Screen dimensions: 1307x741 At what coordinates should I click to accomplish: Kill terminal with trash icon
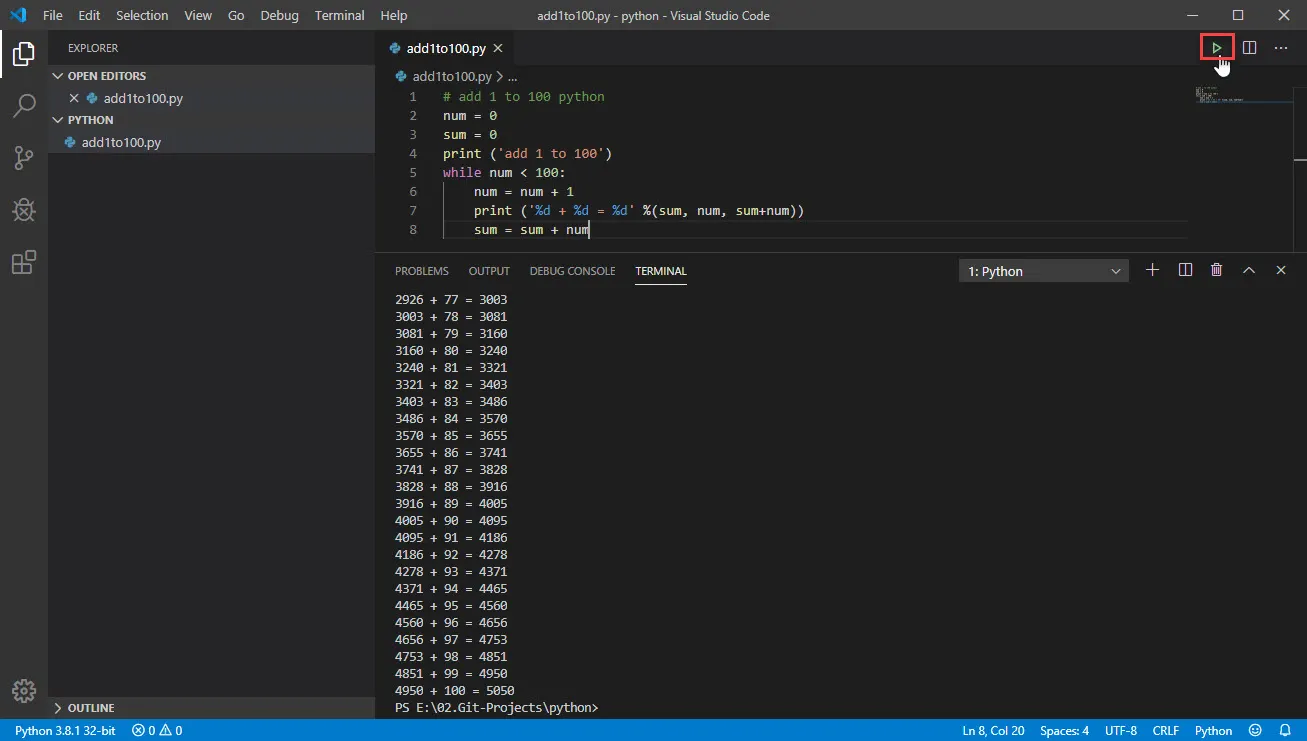(x=1216, y=270)
